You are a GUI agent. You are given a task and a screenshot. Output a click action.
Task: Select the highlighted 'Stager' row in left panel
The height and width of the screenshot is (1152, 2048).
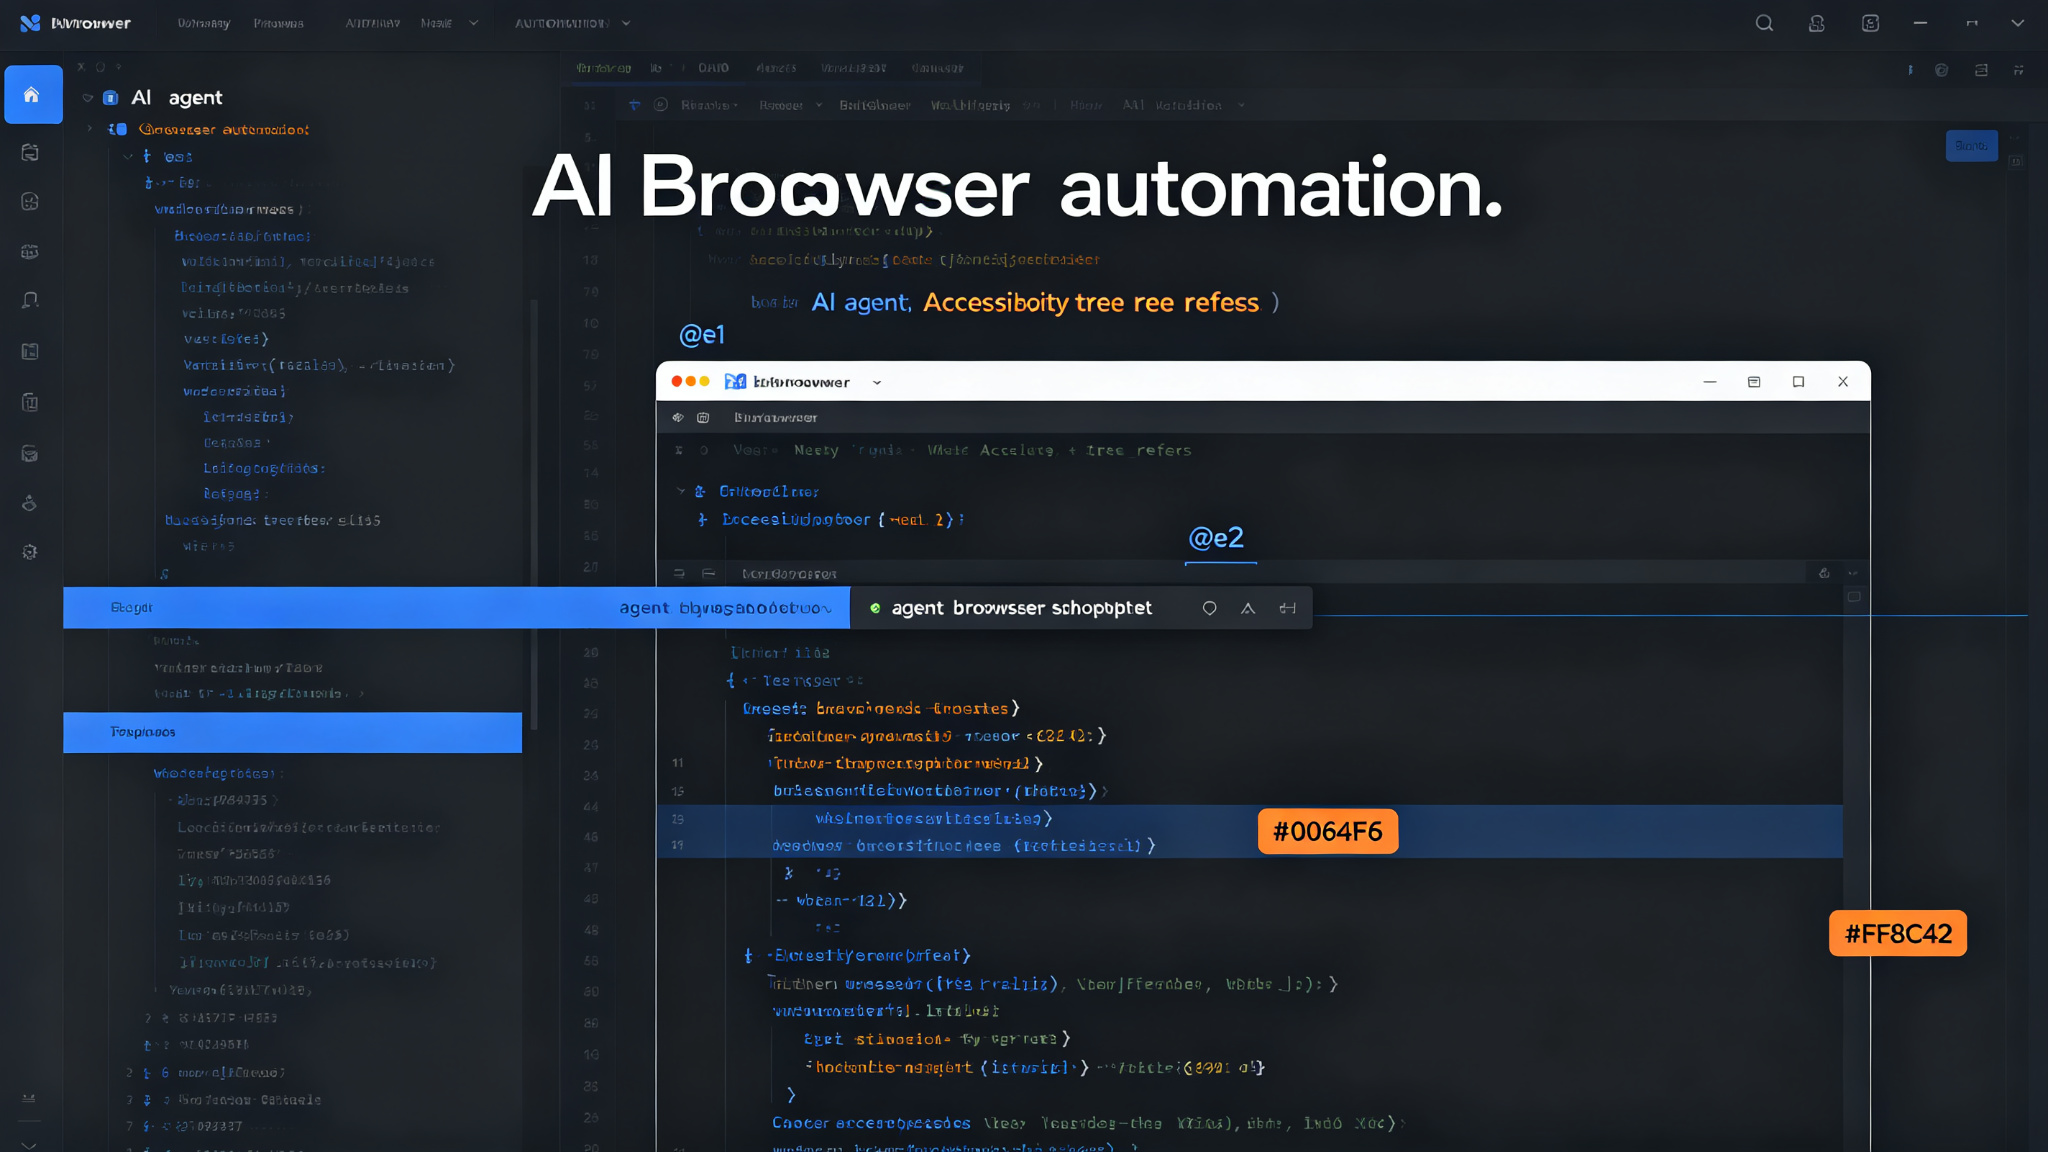(x=456, y=608)
